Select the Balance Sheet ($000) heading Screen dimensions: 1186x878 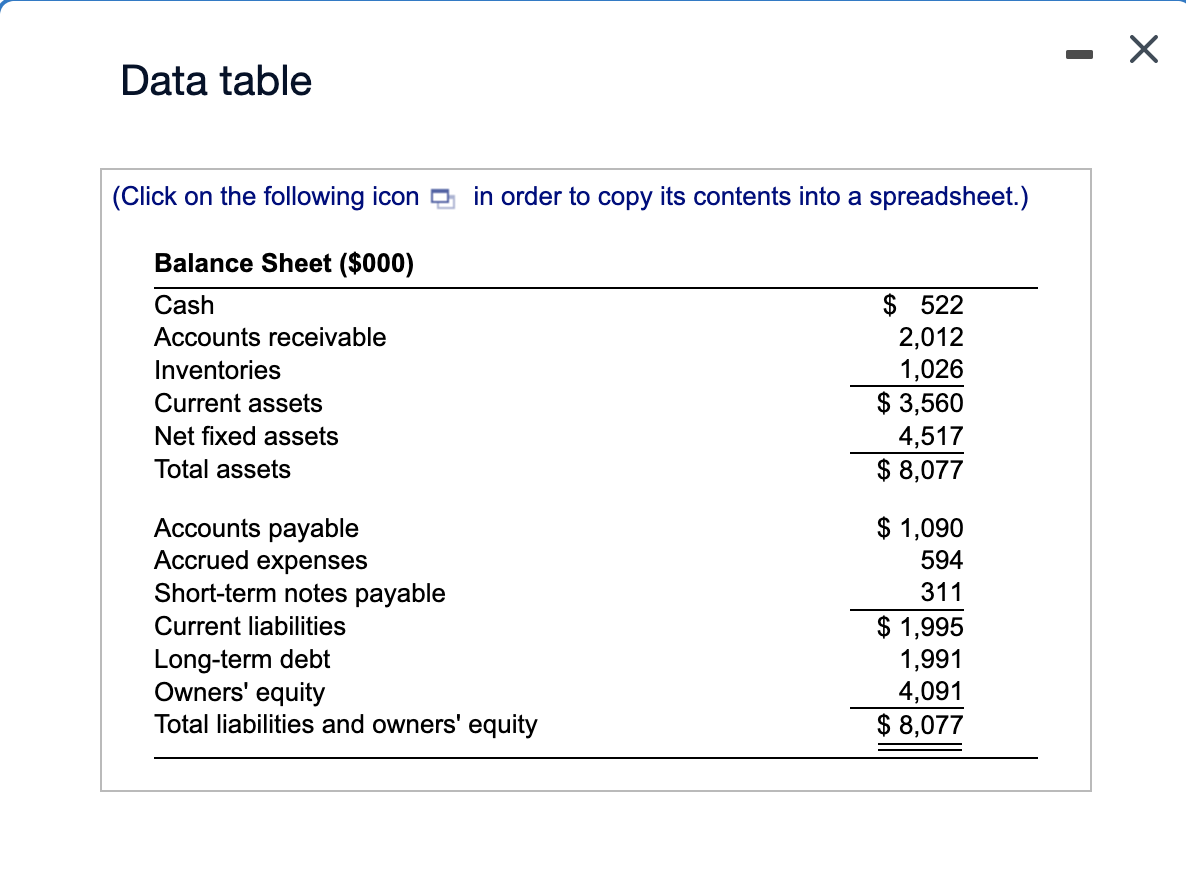(281, 263)
